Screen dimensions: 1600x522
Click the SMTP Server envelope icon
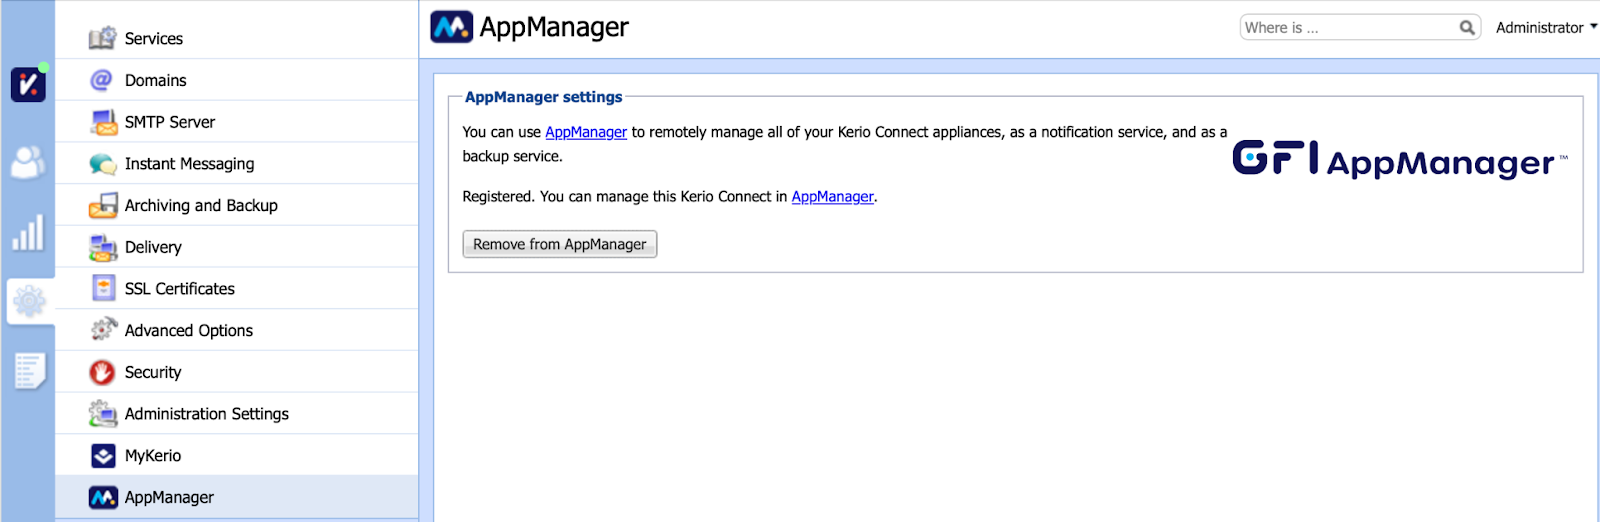(103, 122)
